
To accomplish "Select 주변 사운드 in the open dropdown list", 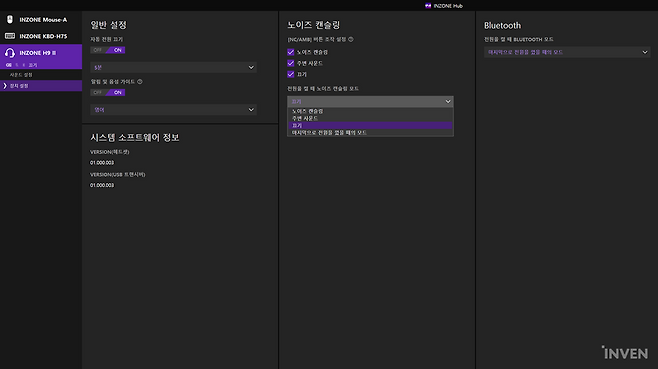I will (x=370, y=118).
